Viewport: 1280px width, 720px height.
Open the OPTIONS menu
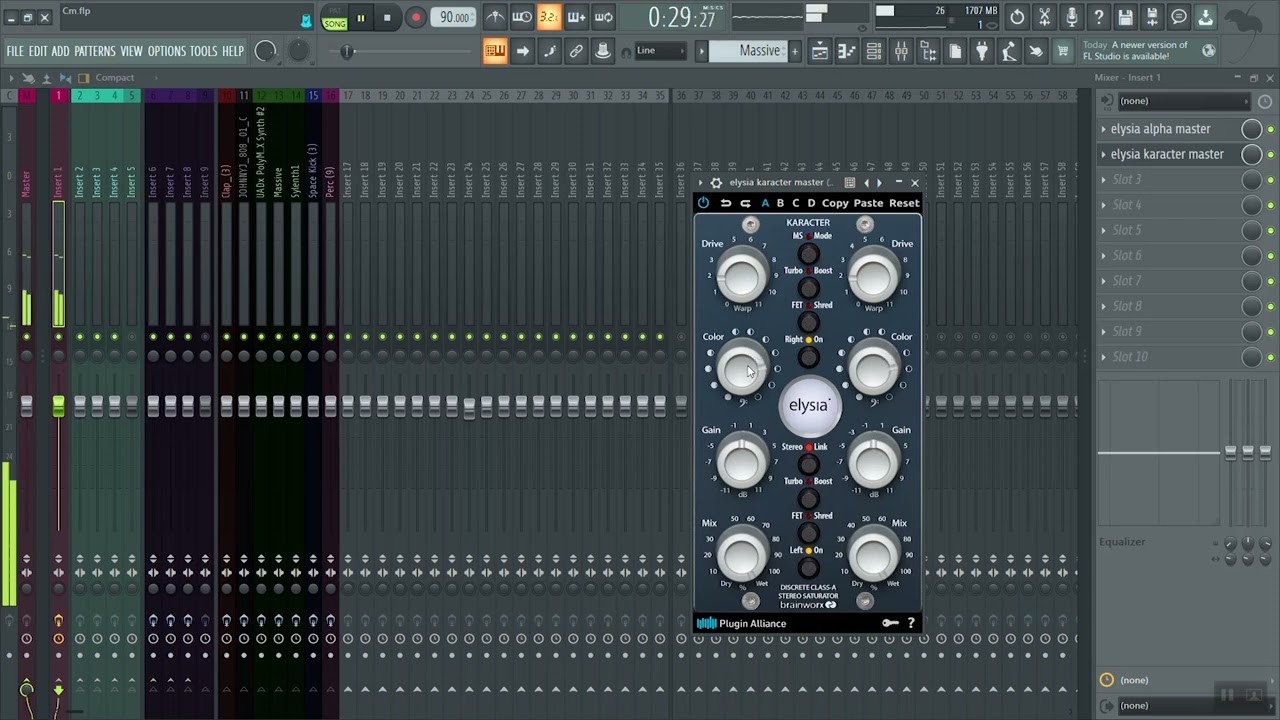(167, 51)
